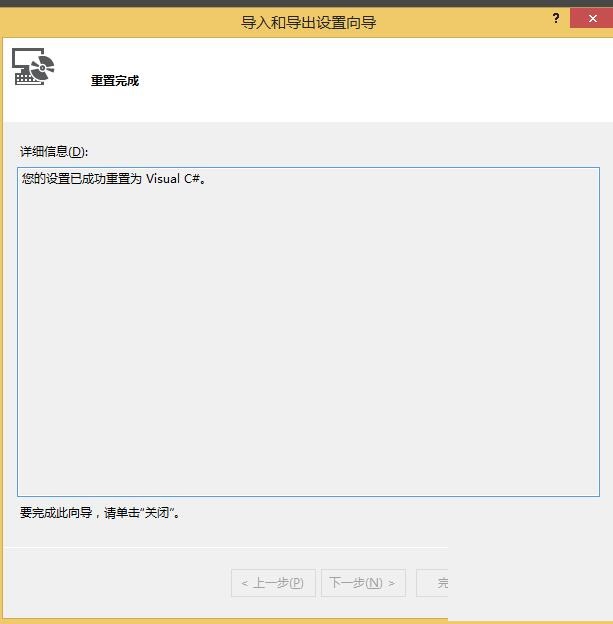Select the 重置完成 heading text
The width and height of the screenshot is (613, 624).
(x=115, y=81)
